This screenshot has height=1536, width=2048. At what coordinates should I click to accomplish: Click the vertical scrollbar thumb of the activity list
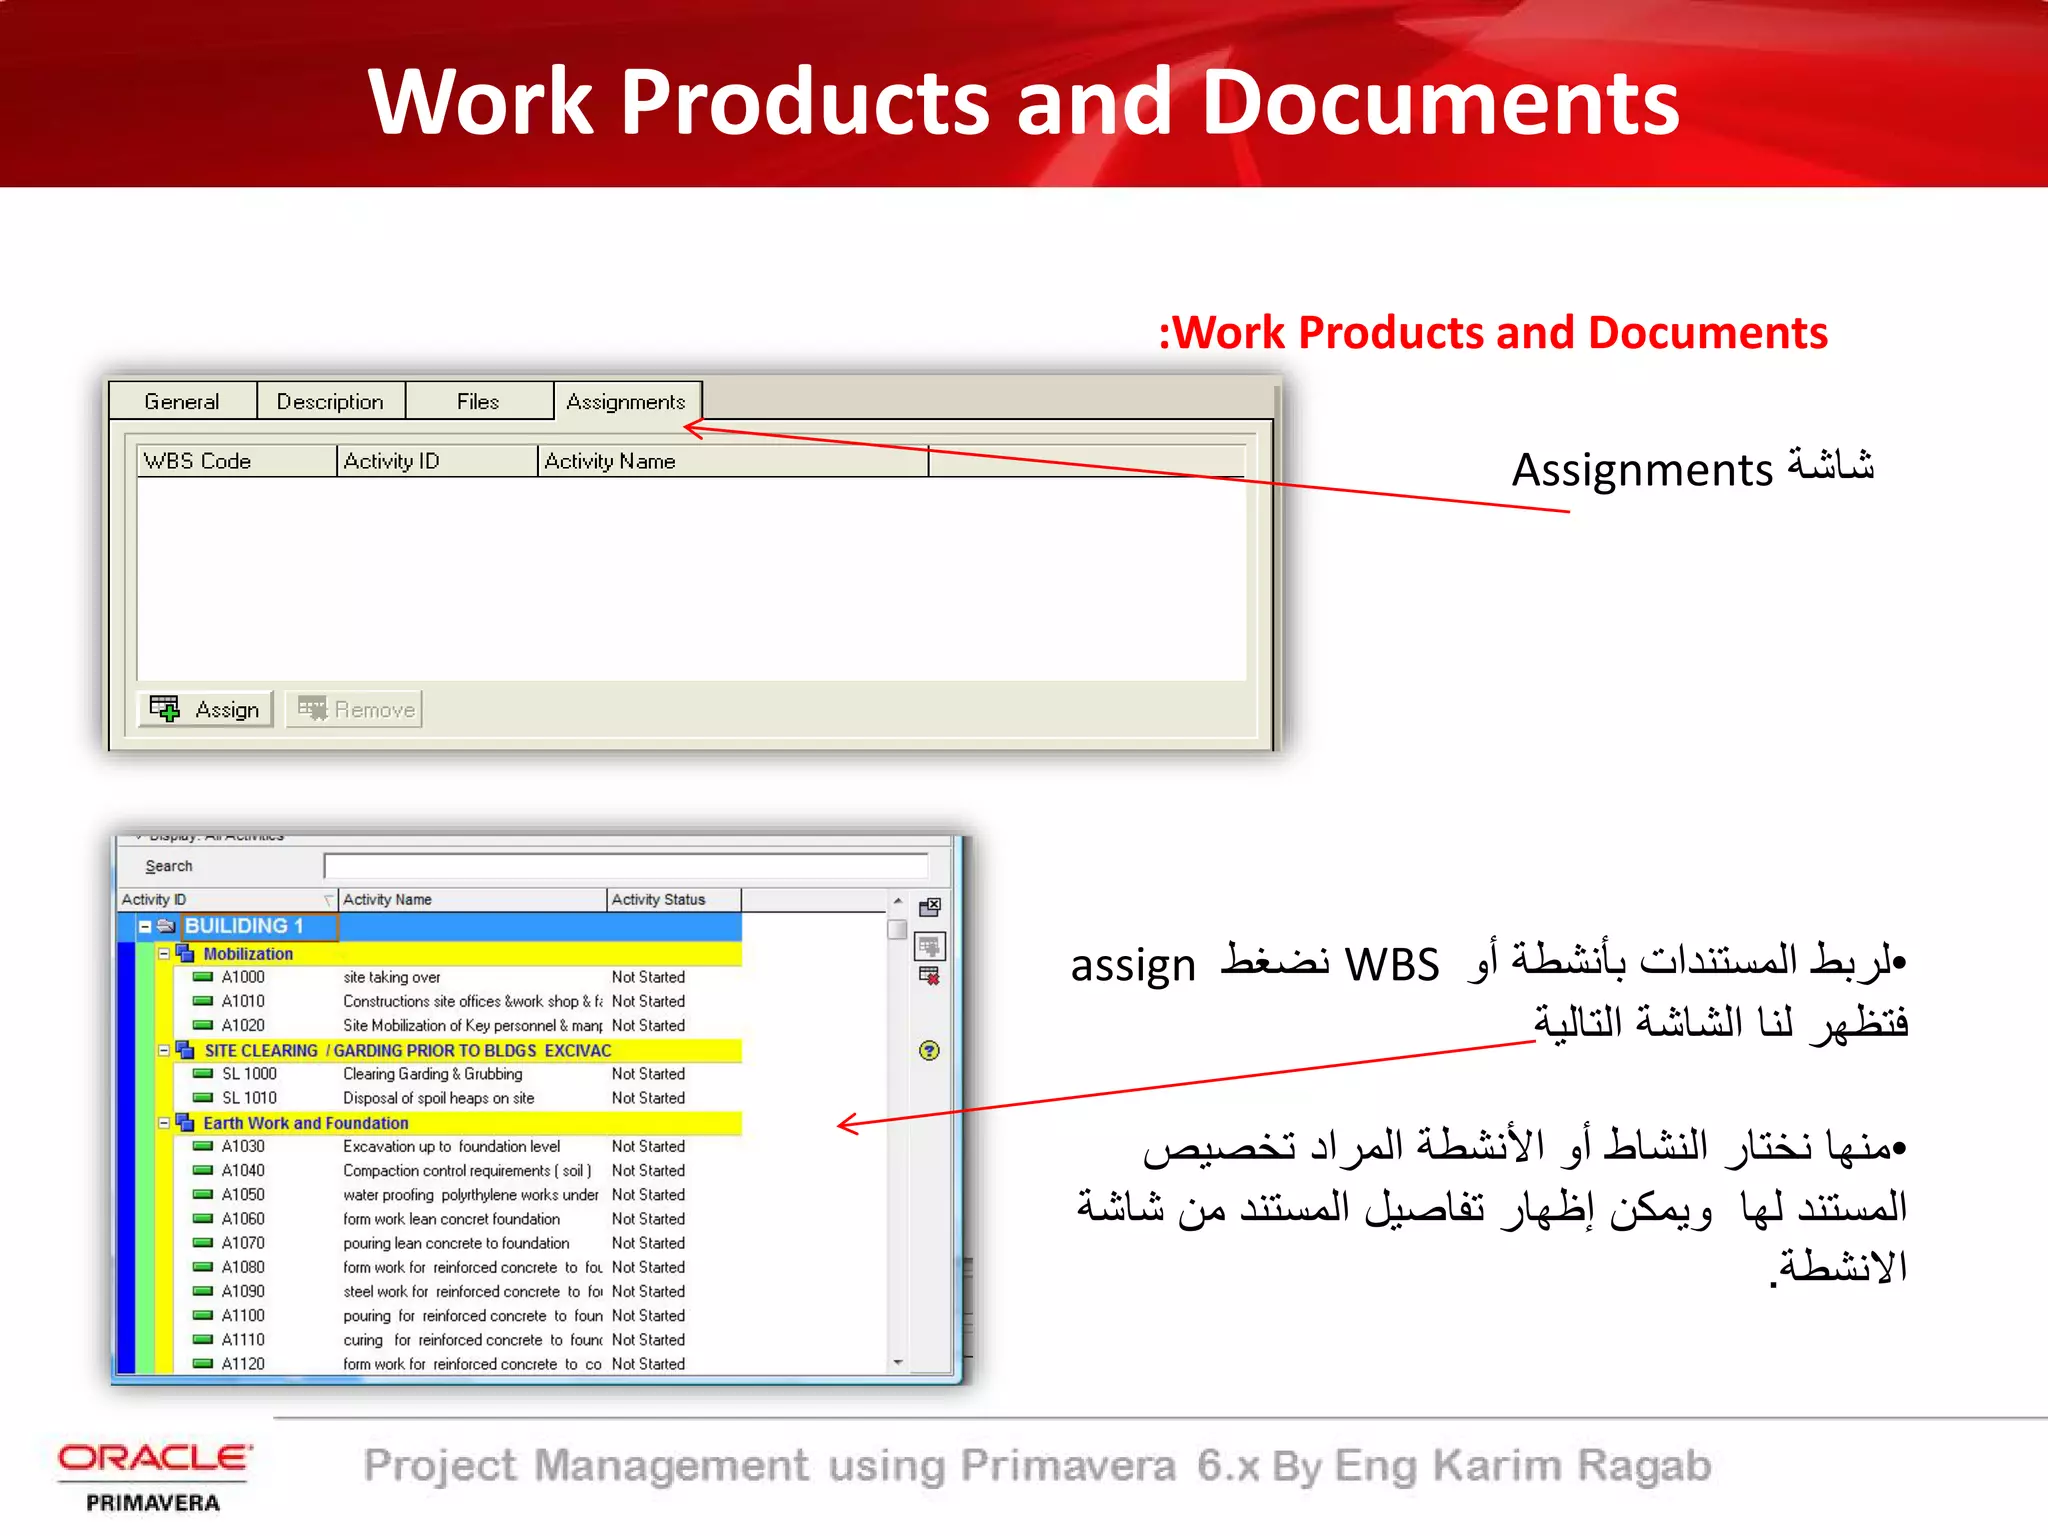pos(897,929)
